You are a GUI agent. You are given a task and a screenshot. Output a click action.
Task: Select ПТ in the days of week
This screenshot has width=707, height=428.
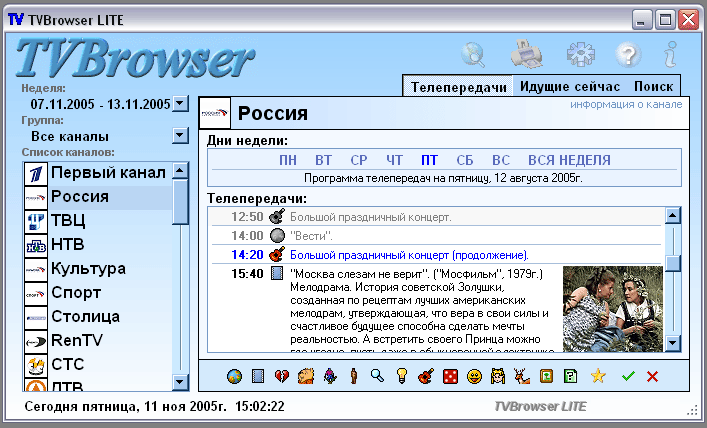[429, 160]
